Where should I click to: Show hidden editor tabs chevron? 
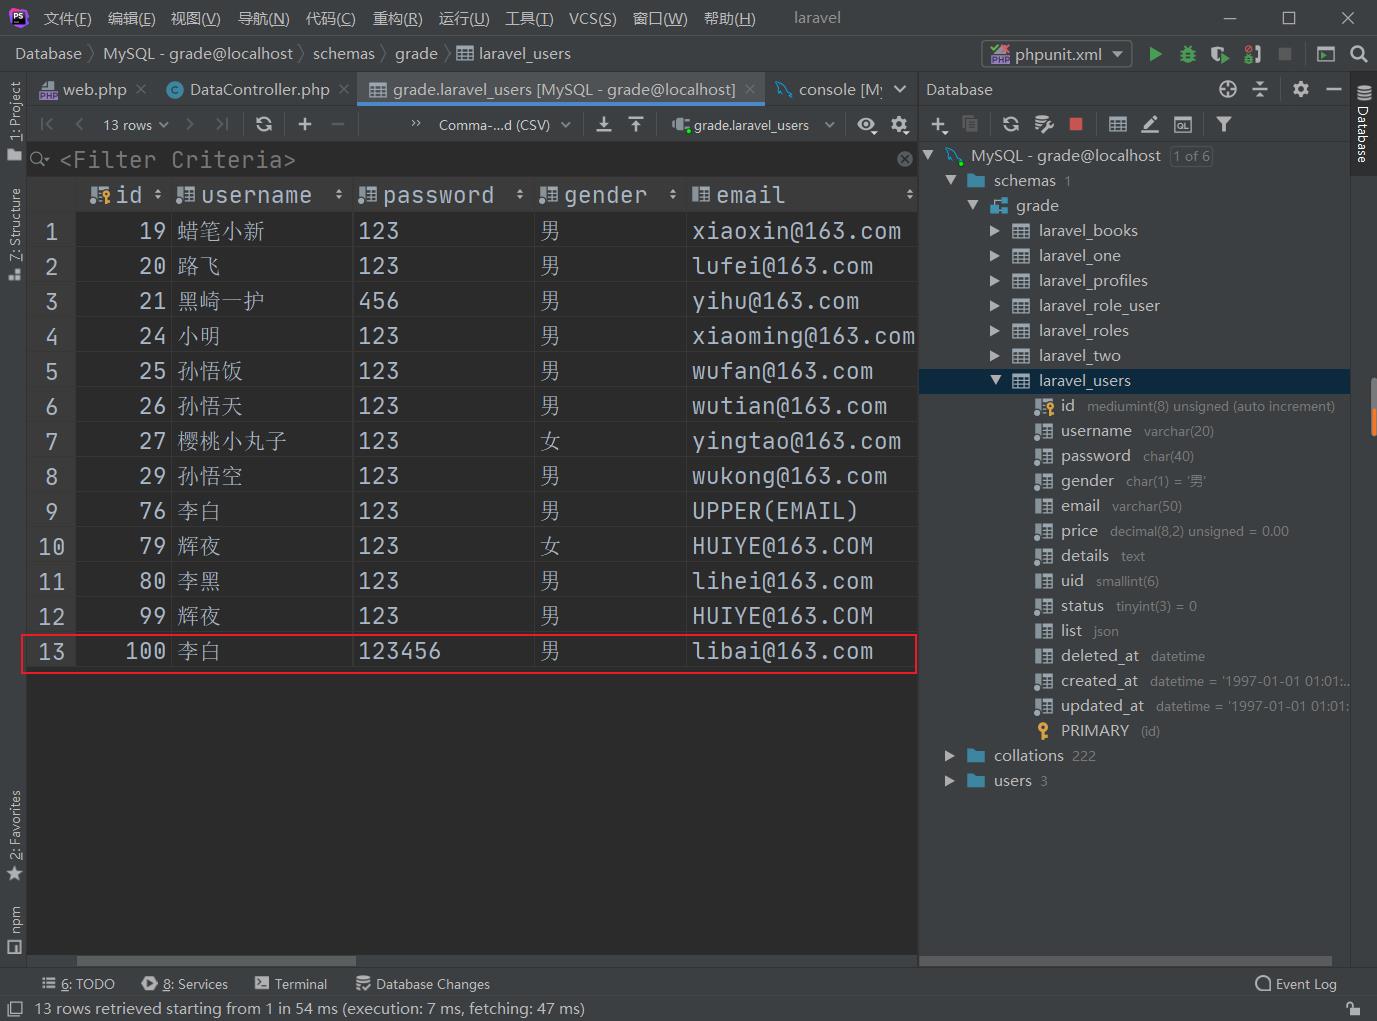pyautogui.click(x=900, y=89)
